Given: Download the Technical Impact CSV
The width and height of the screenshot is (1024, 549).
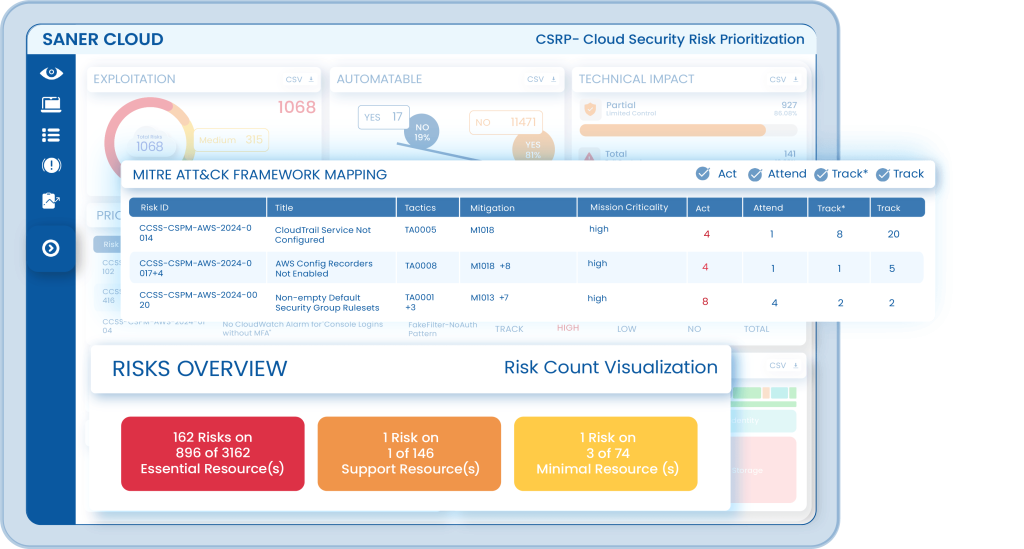Looking at the screenshot, I should pos(783,79).
